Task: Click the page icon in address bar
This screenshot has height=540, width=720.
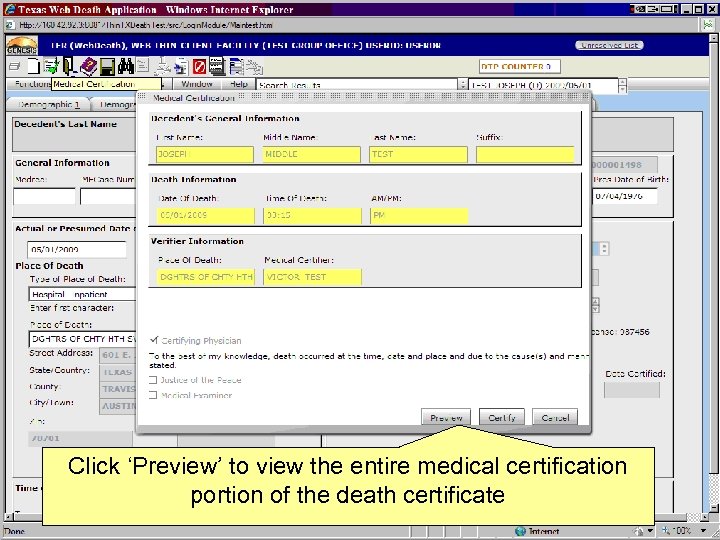Action: (x=9, y=25)
